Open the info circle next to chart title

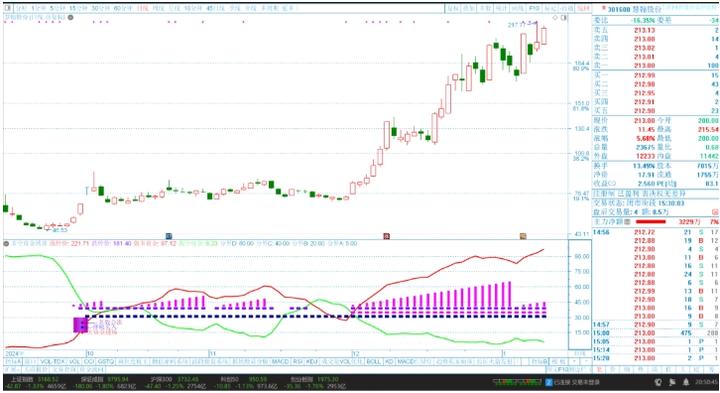71,17
